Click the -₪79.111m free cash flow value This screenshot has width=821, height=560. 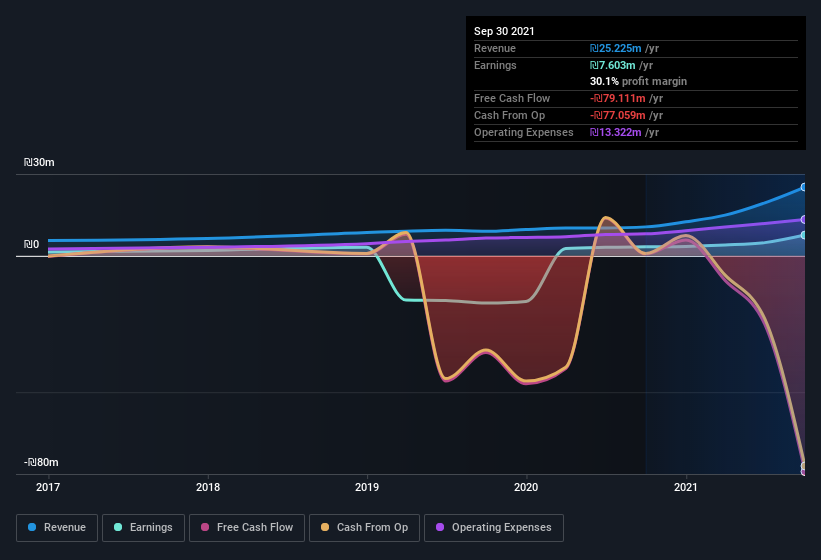point(617,98)
